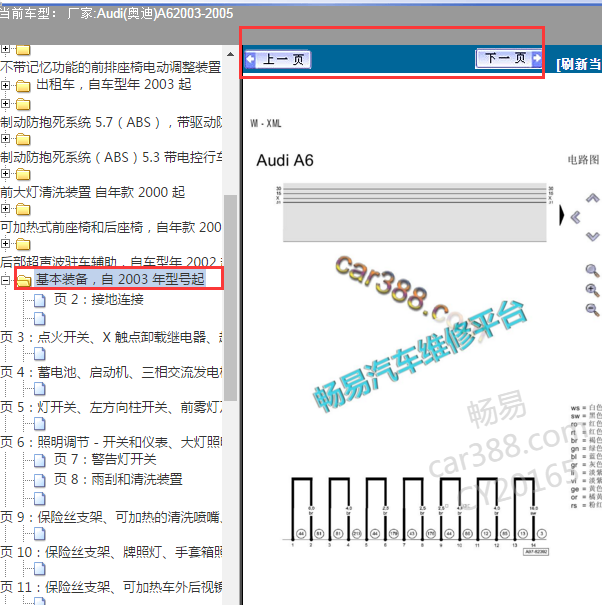602x605 pixels.
Task: Pan diagram up with the up arrow
Action: [x=592, y=199]
